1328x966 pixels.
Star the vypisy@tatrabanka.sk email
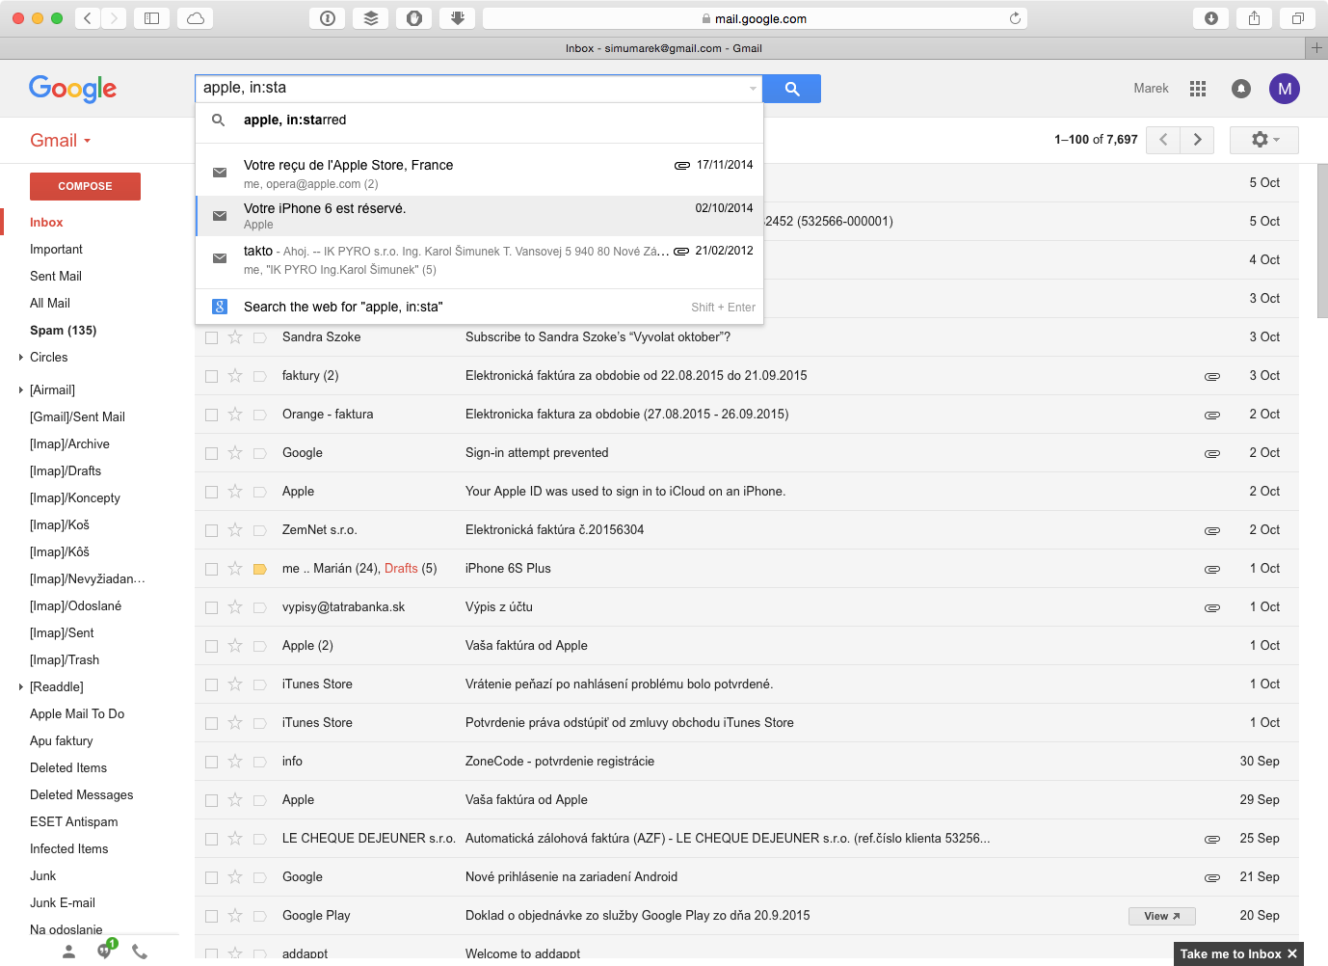pos(235,607)
